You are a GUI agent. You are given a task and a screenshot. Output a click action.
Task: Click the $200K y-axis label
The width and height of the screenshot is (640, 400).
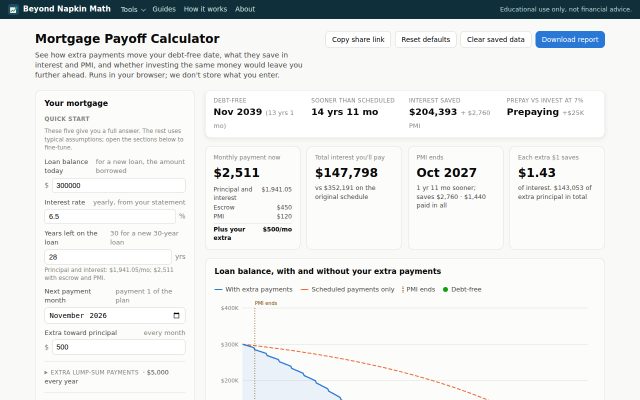click(x=229, y=380)
